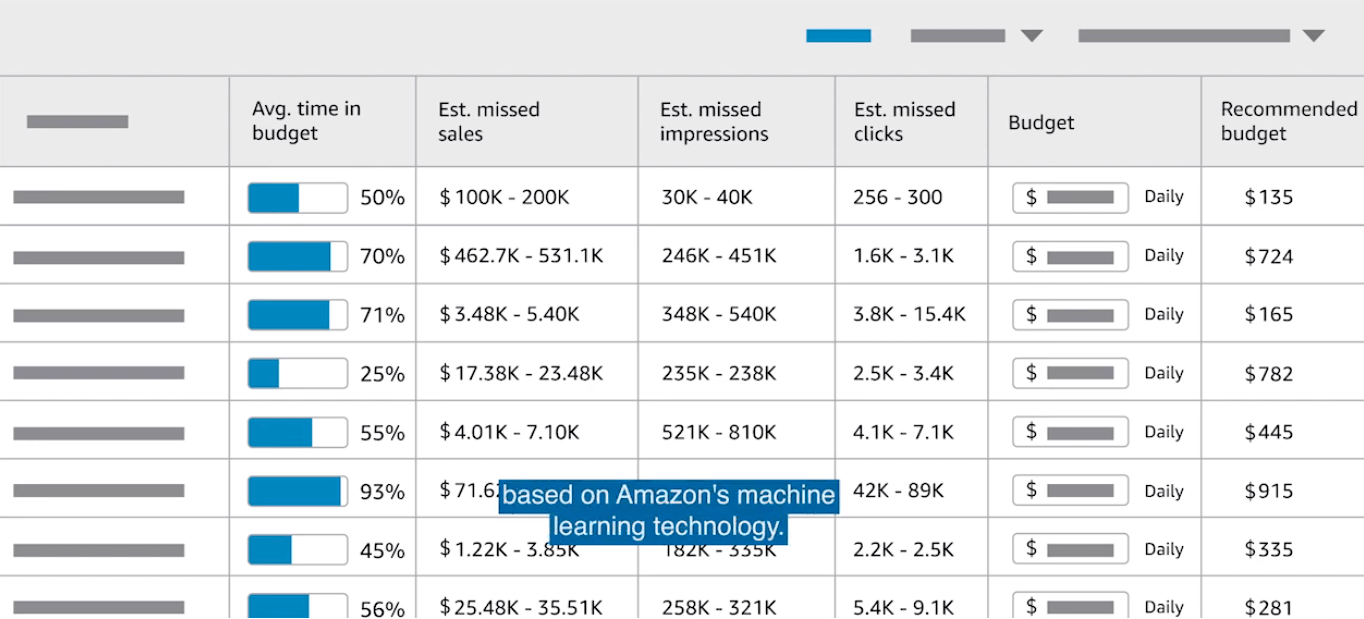Click the dollar sign in the $724 recommended row
Viewport: 1364px width, 619px height.
(1033, 255)
